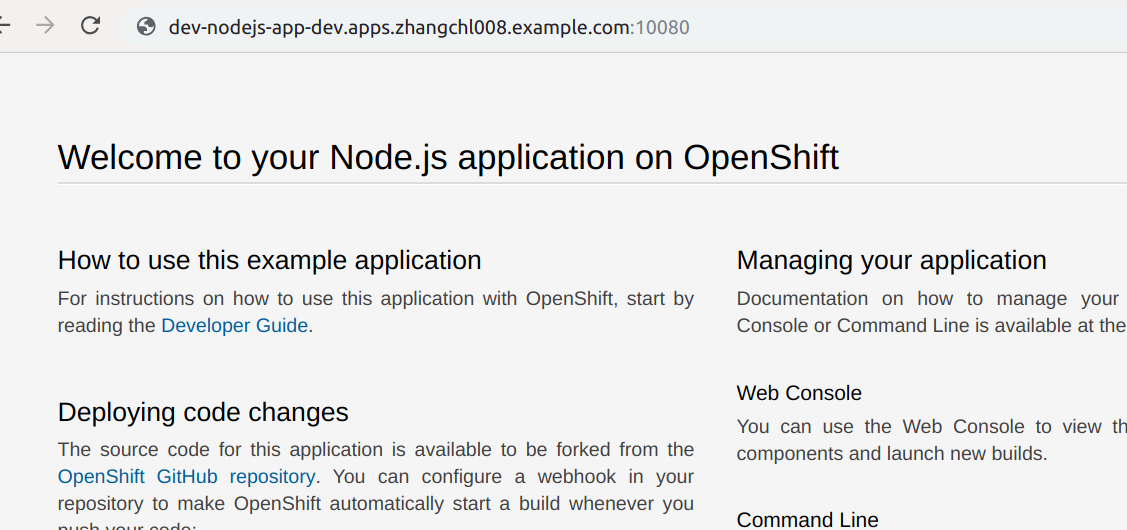Click the 'How to use this example application' heading
Screen dimensions: 1127x530
270,260
